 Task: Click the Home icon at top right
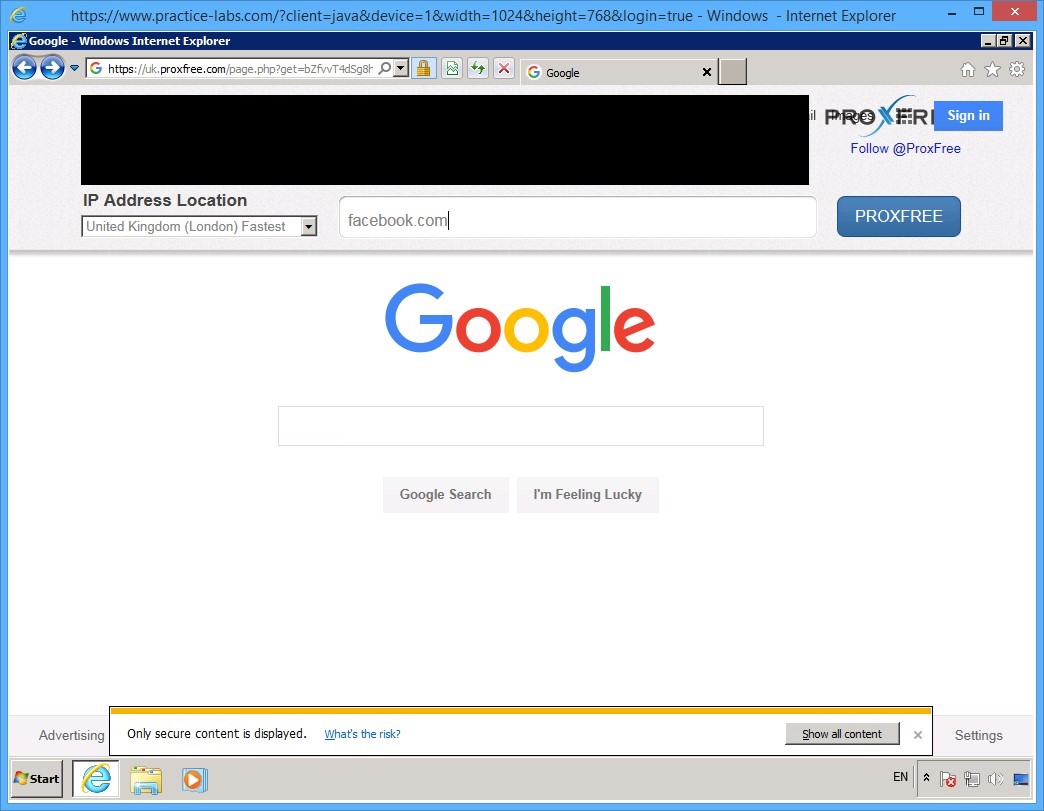click(967, 69)
